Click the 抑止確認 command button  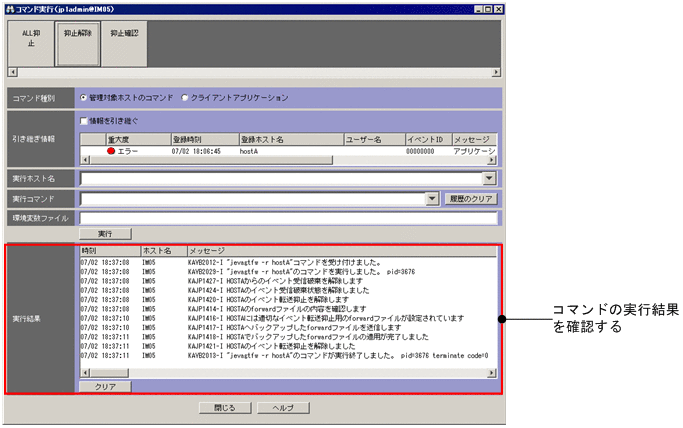pyautogui.click(x=124, y=44)
